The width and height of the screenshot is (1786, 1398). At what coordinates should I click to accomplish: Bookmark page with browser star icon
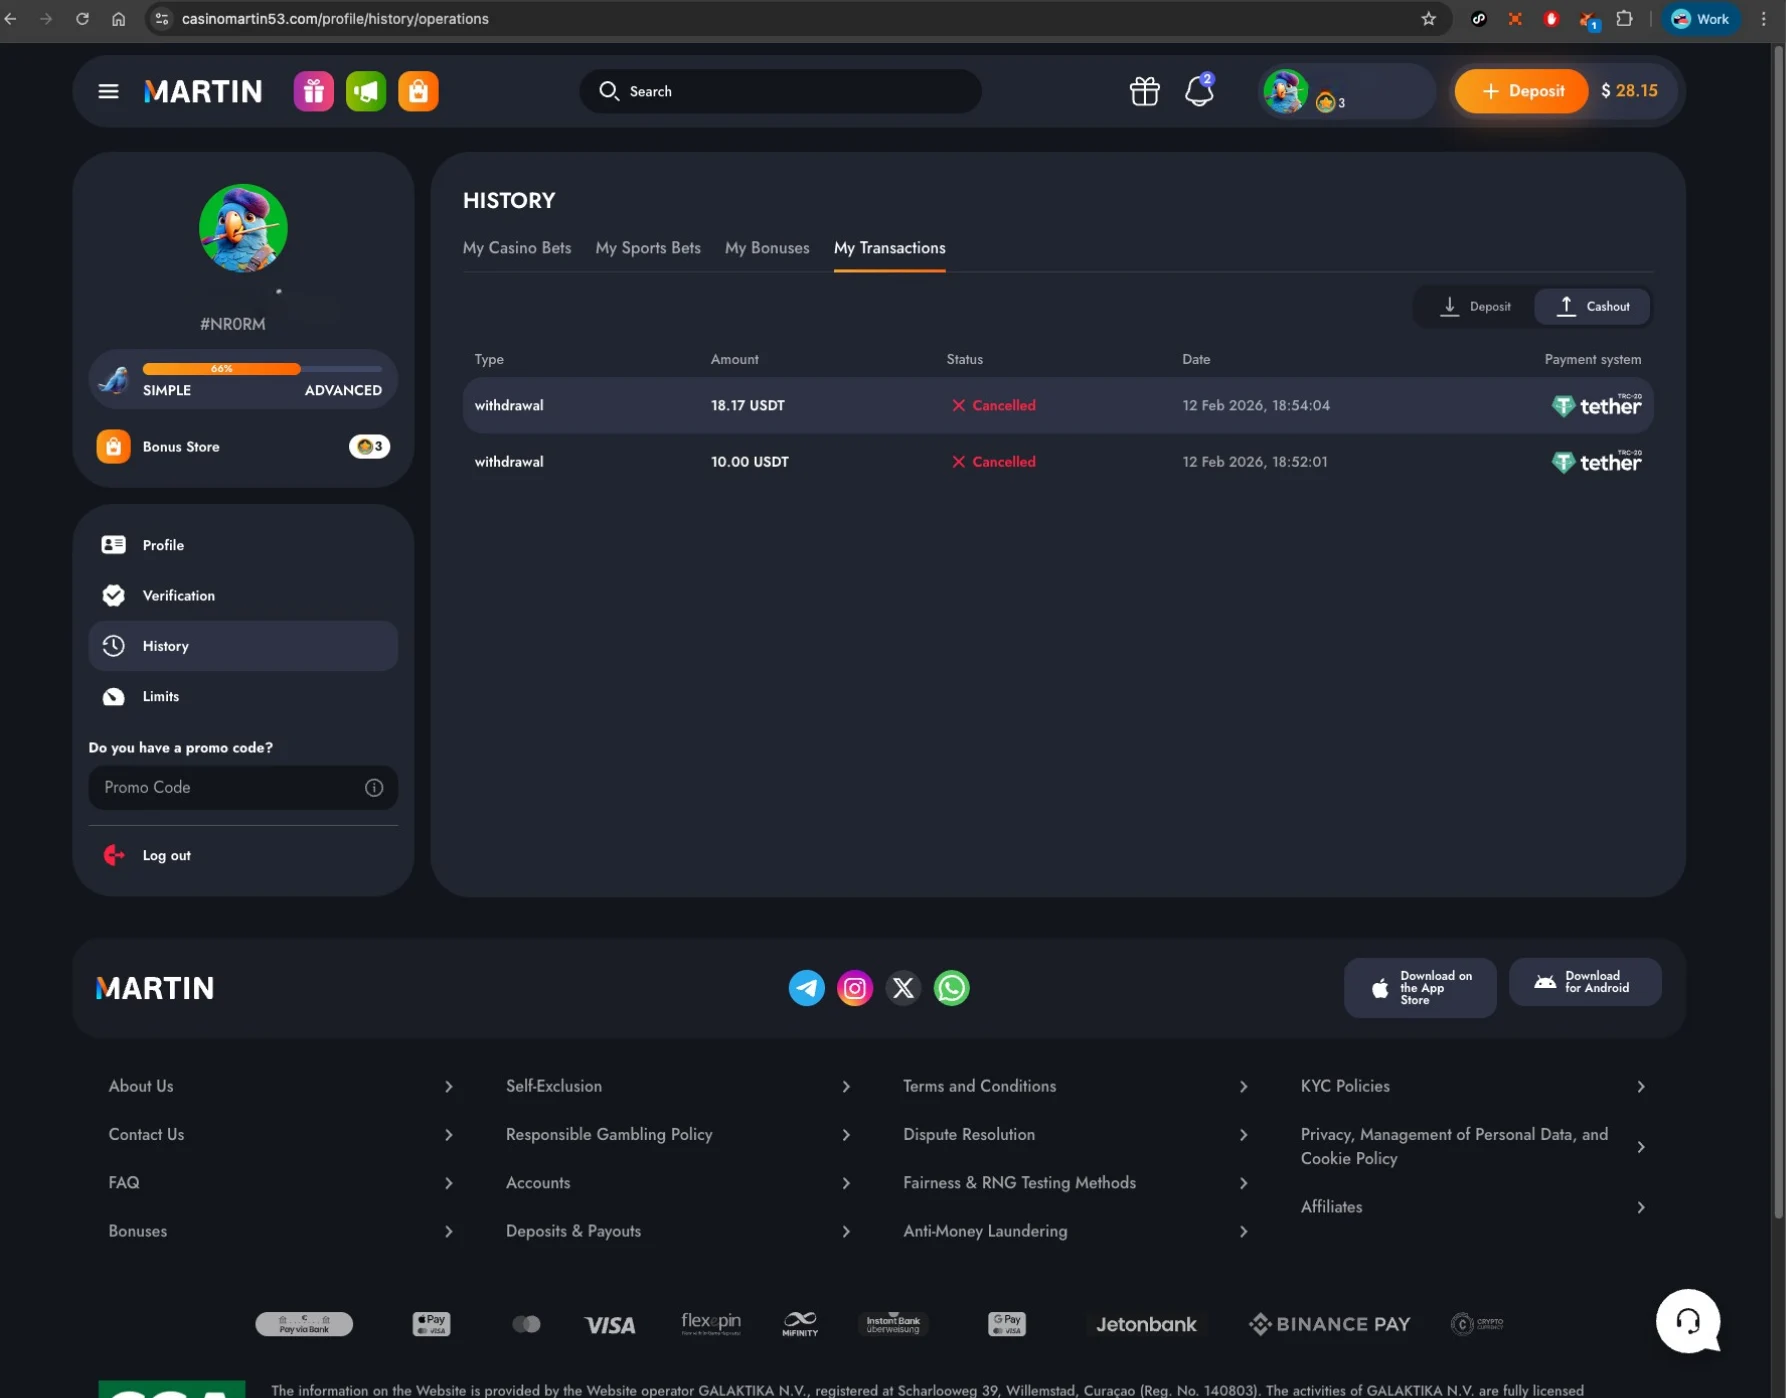[x=1428, y=19]
